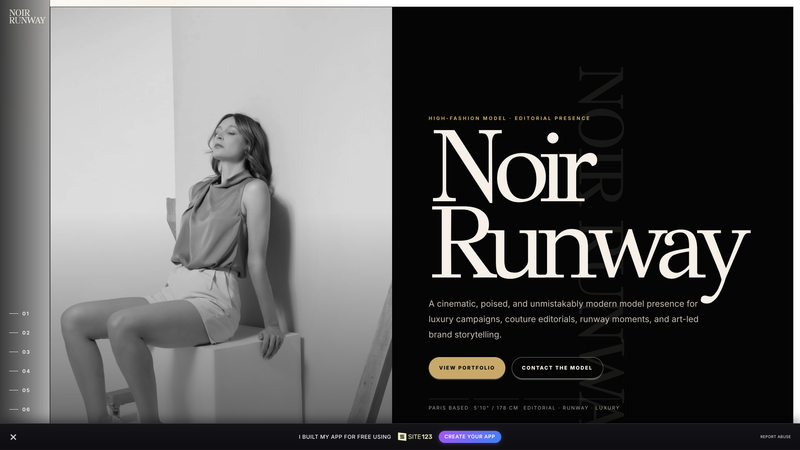Click the 5'10" / 178 CM text
Screen dimensions: 800x450
(496, 408)
